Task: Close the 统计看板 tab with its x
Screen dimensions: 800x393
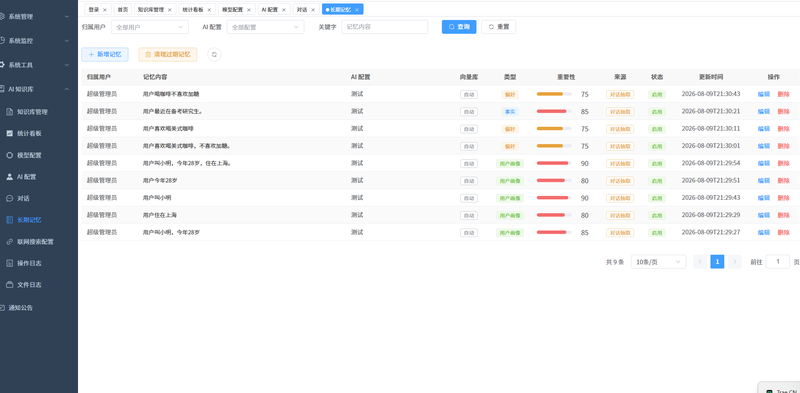Action: [x=210, y=10]
